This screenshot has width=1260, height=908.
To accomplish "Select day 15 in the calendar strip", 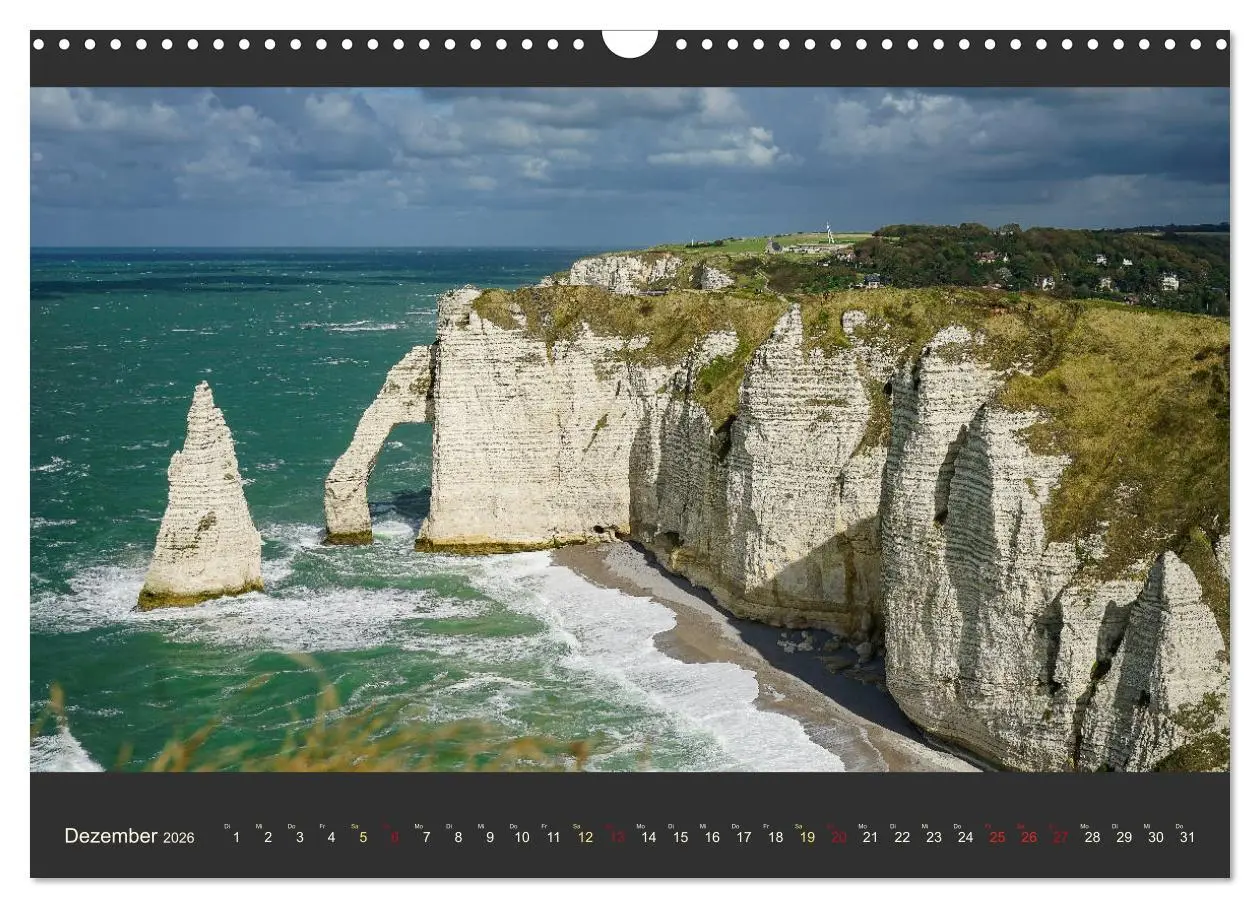I will [x=680, y=838].
